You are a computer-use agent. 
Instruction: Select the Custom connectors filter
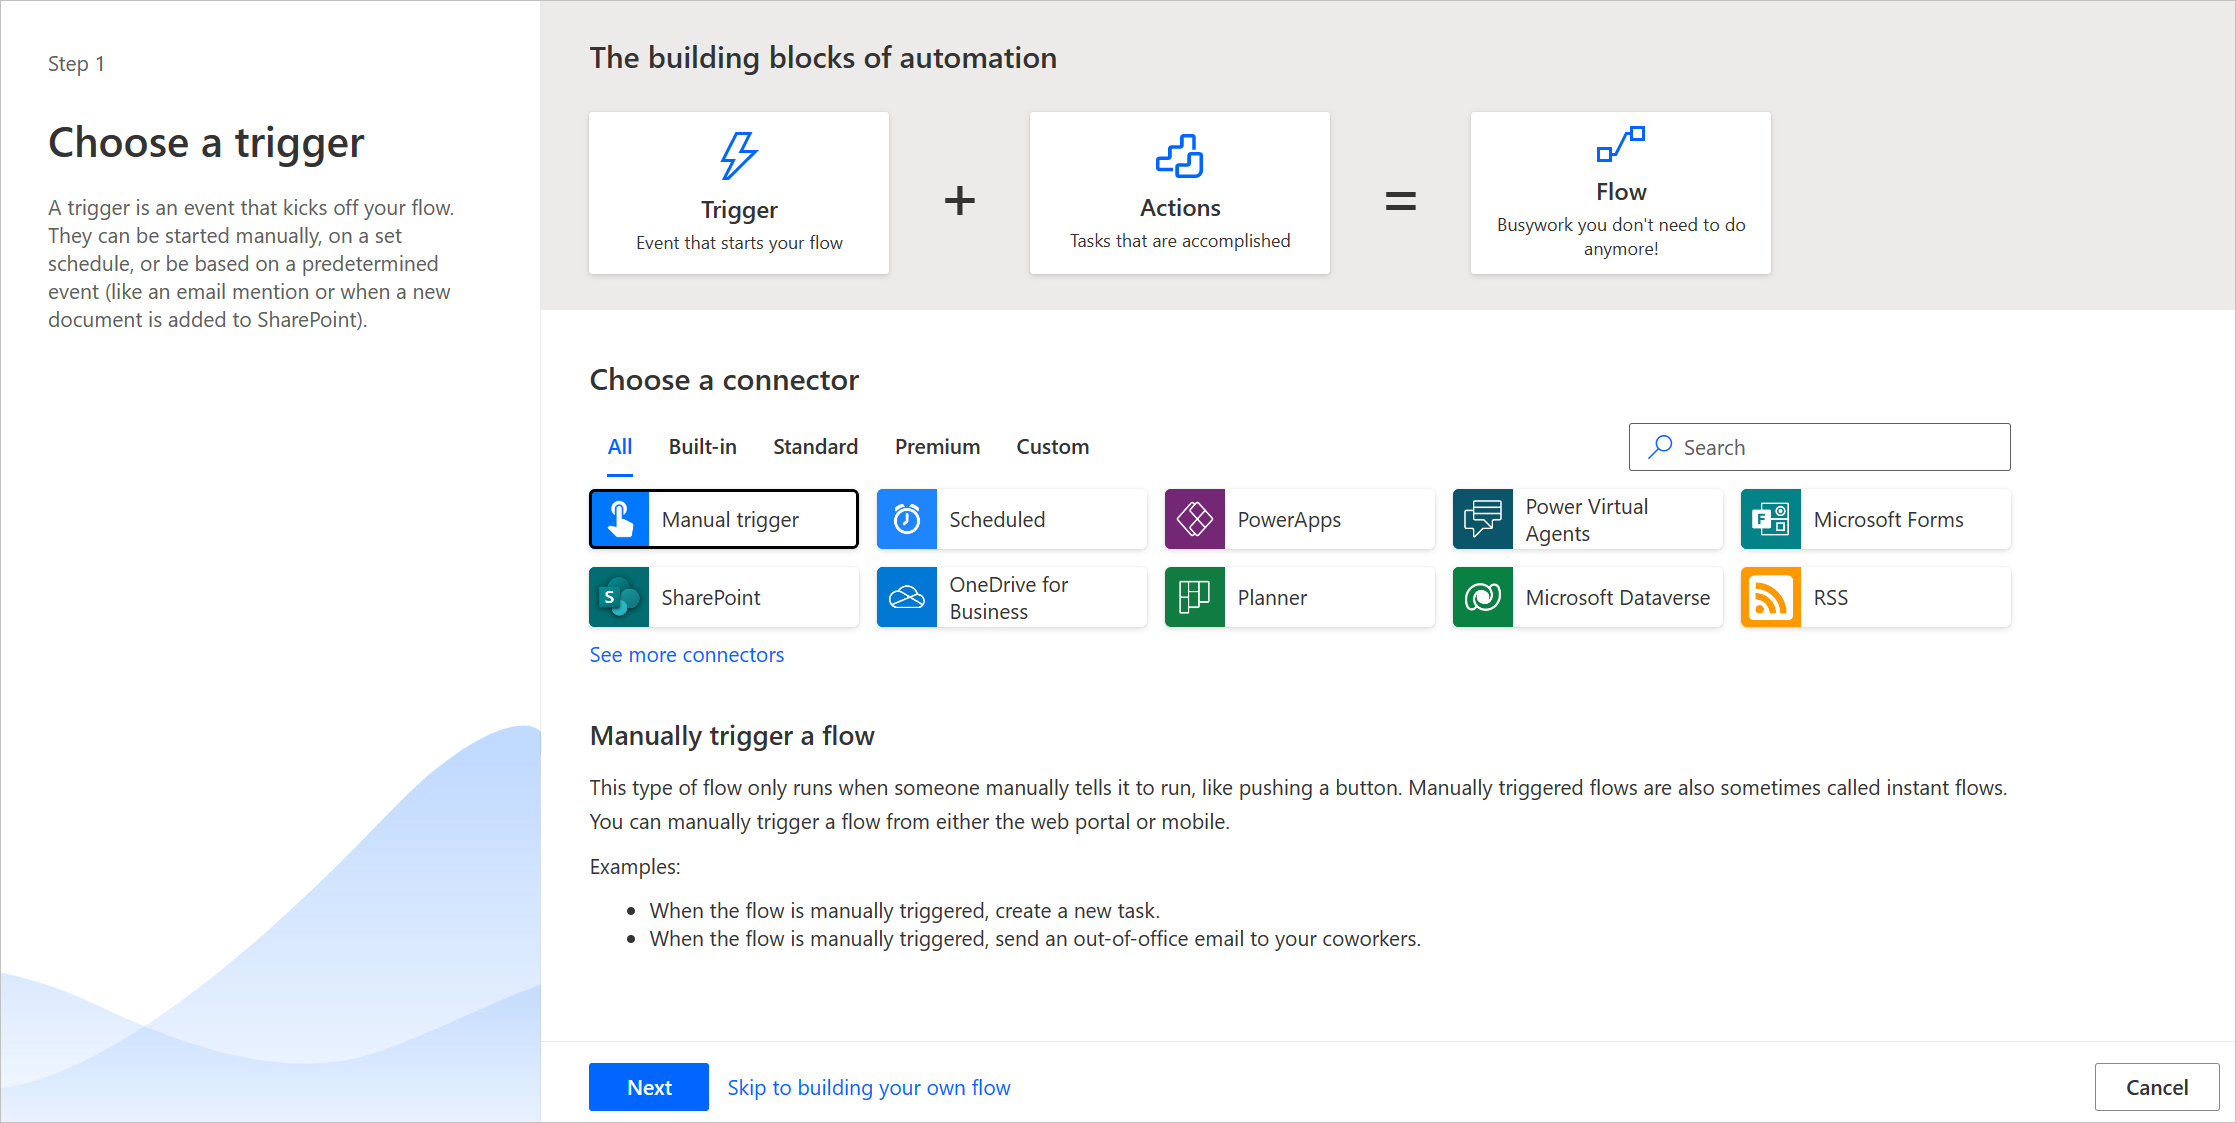1052,445
